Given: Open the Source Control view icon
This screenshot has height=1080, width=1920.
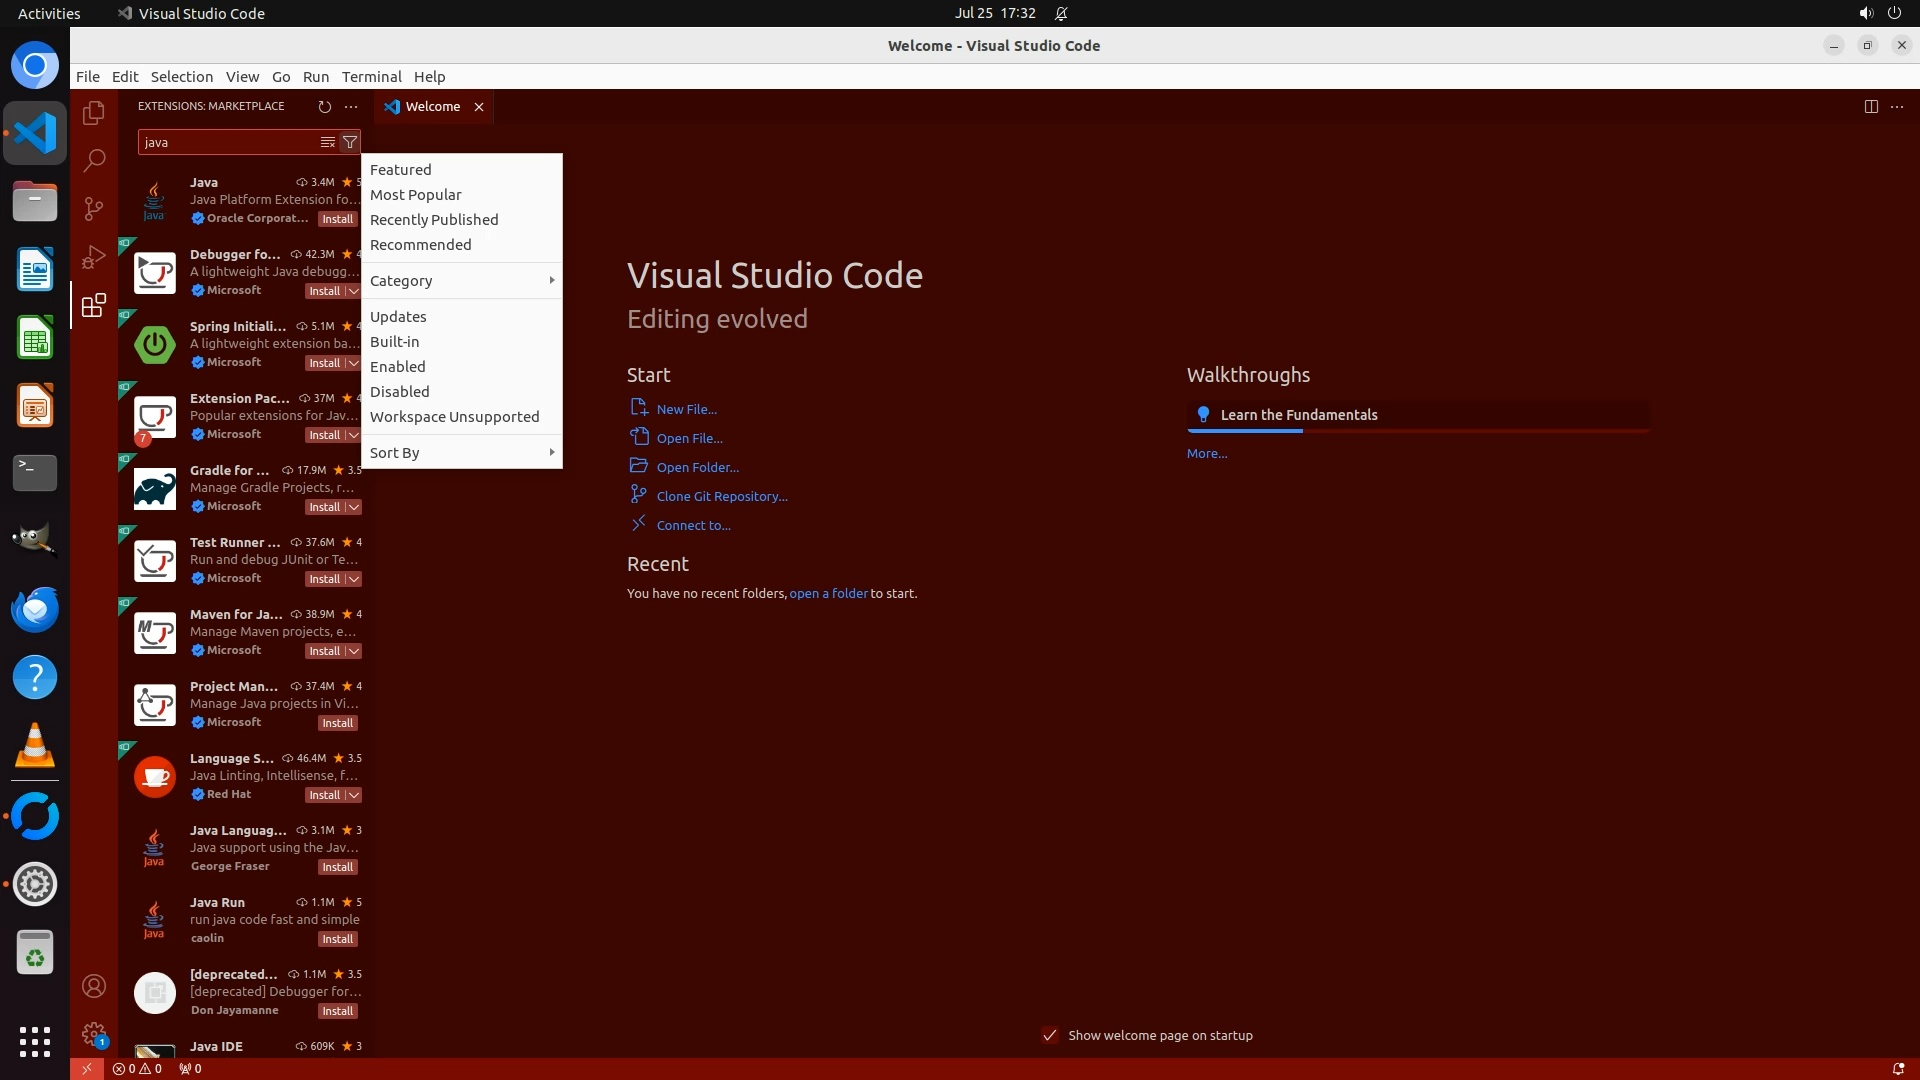Looking at the screenshot, I should click(94, 208).
